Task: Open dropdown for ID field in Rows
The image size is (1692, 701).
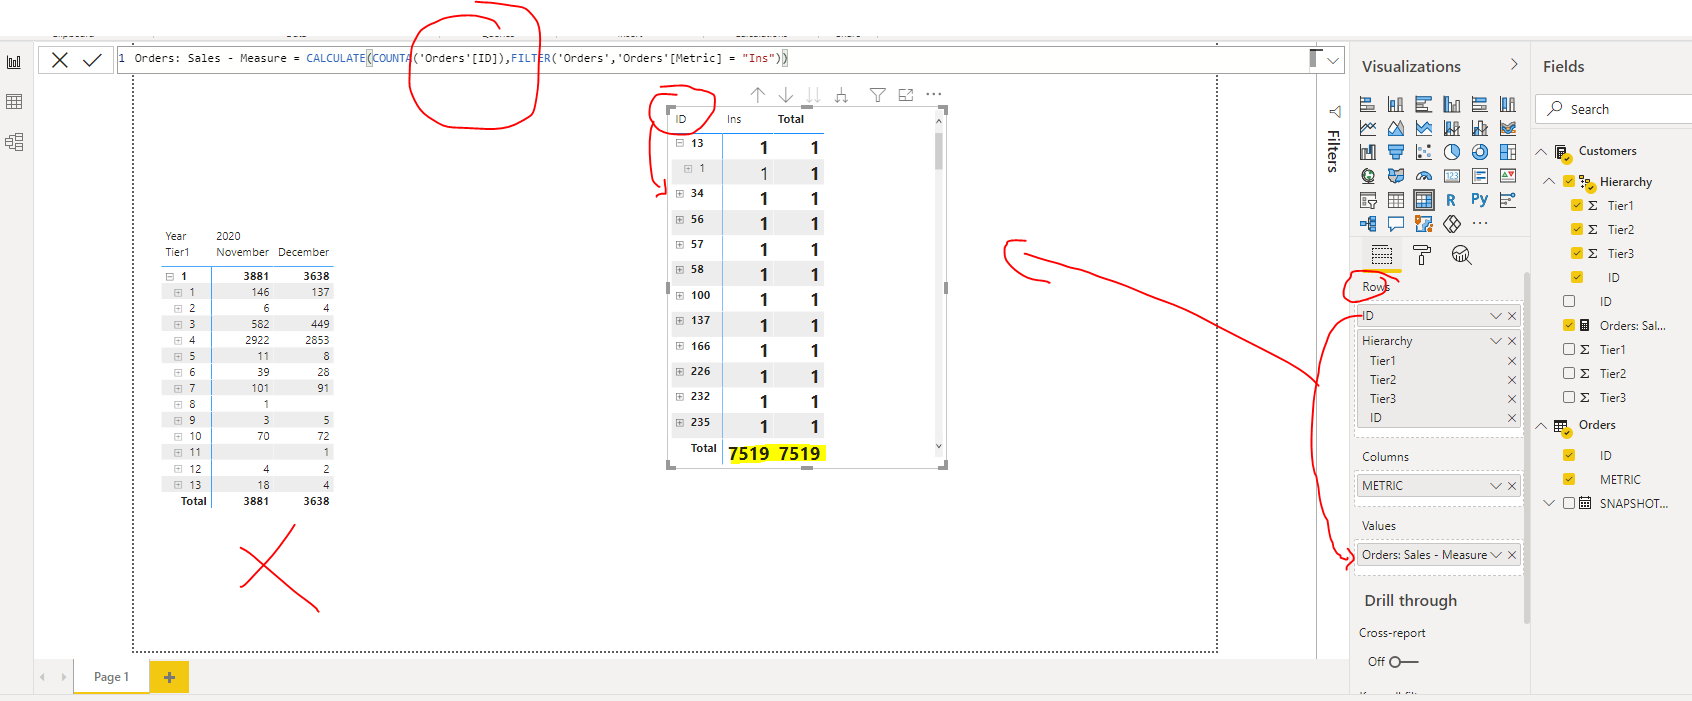Action: coord(1496,316)
